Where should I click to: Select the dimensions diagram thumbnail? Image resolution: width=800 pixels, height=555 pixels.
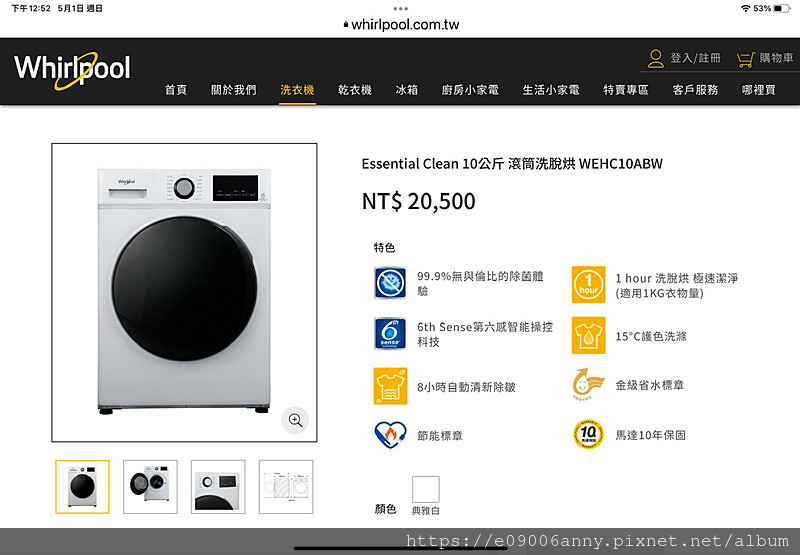pyautogui.click(x=286, y=487)
